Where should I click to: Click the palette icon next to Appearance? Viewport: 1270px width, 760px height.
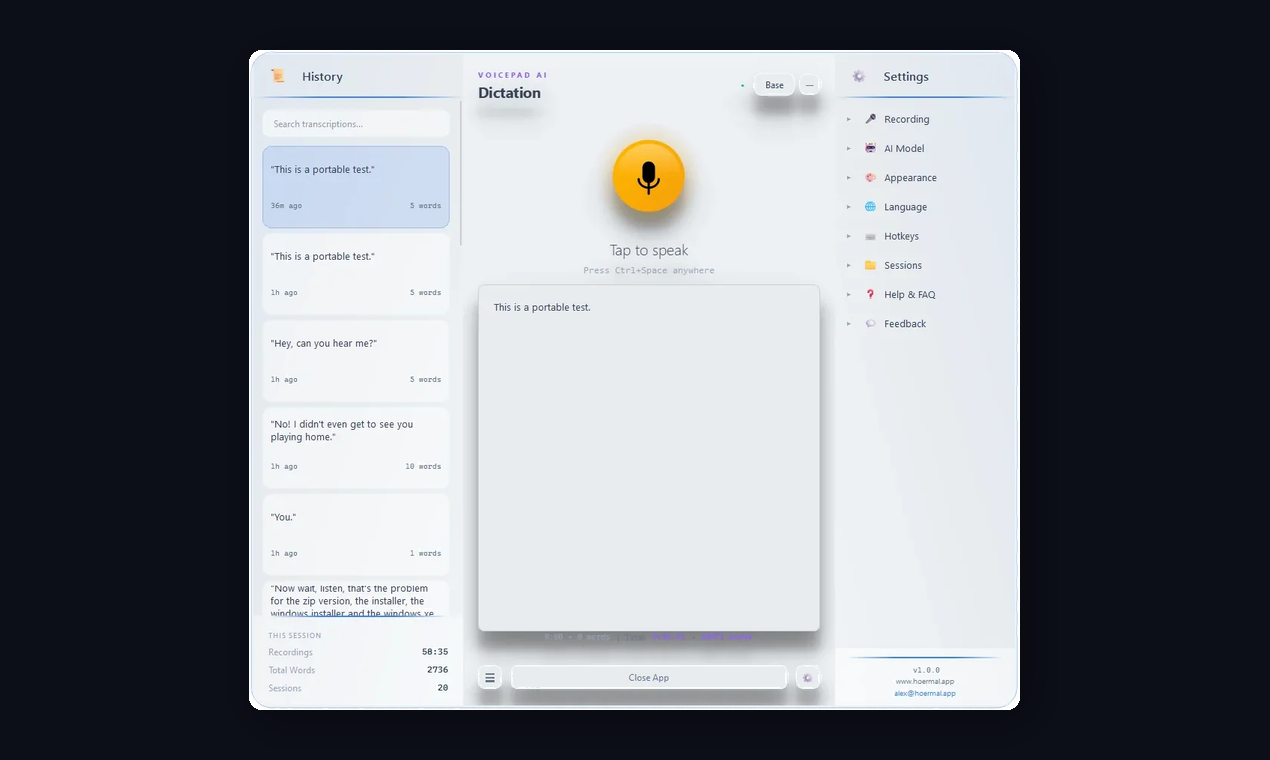click(871, 177)
